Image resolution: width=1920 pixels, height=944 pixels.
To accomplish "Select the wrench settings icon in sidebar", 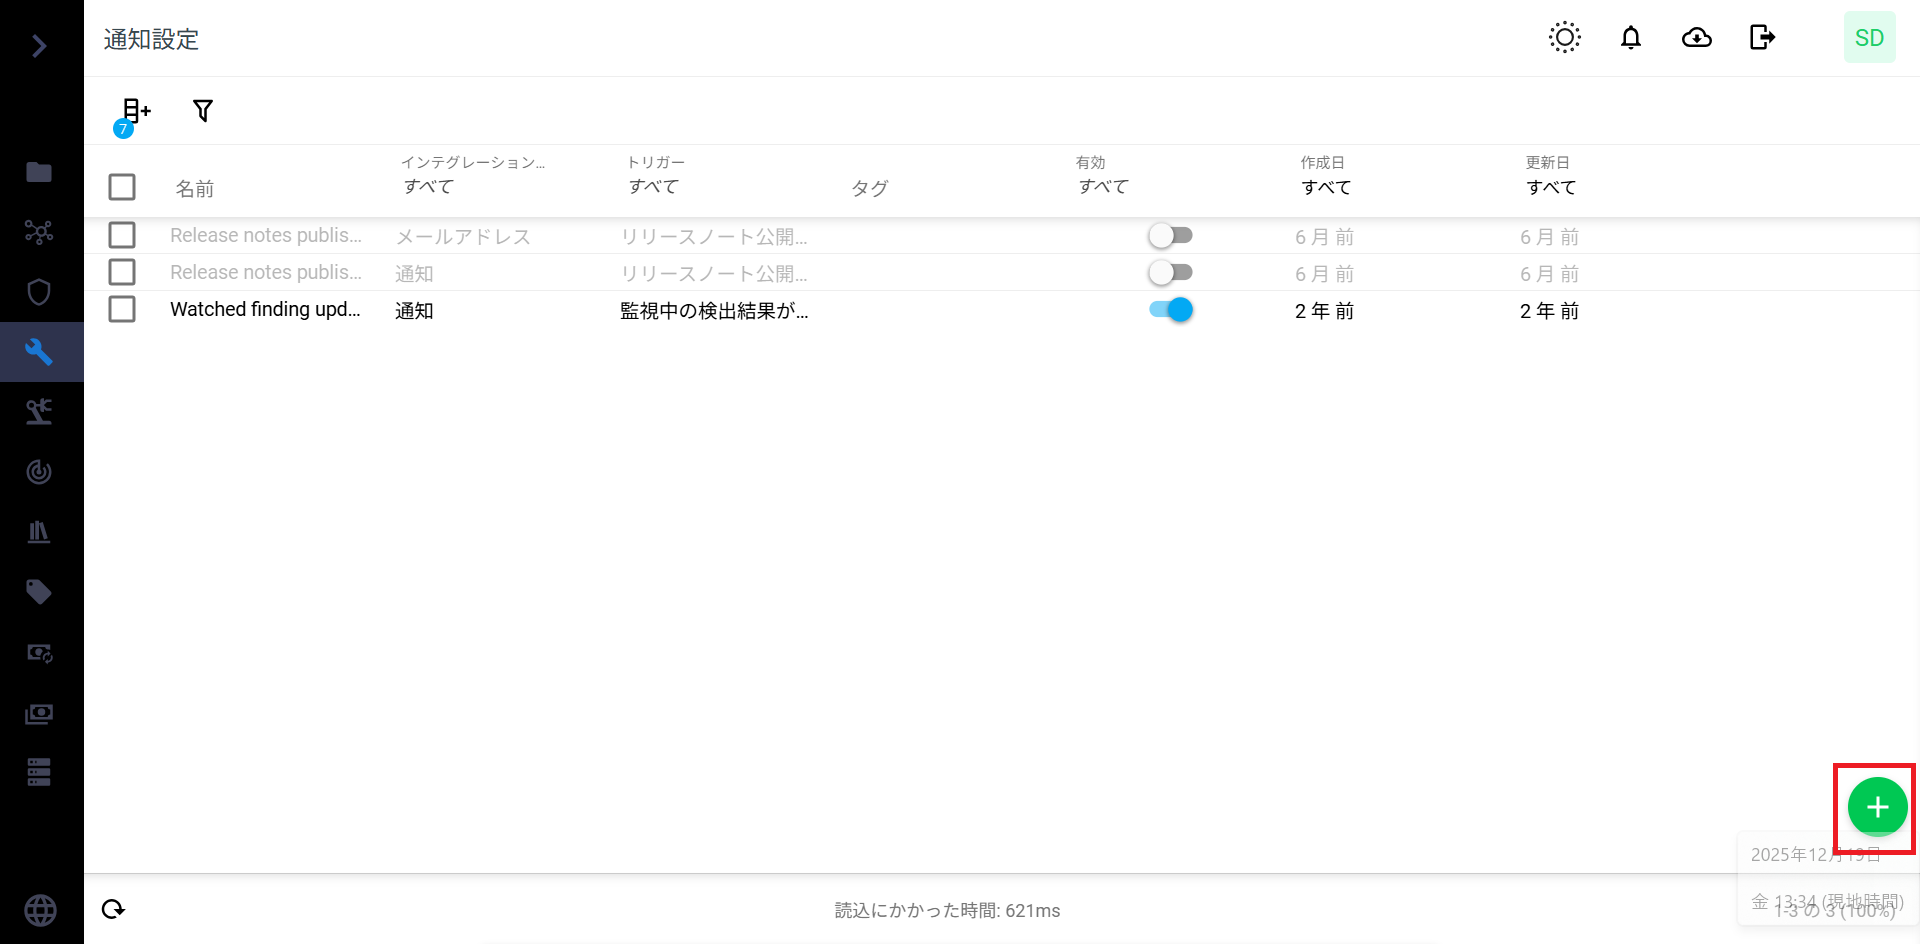I will pyautogui.click(x=40, y=351).
